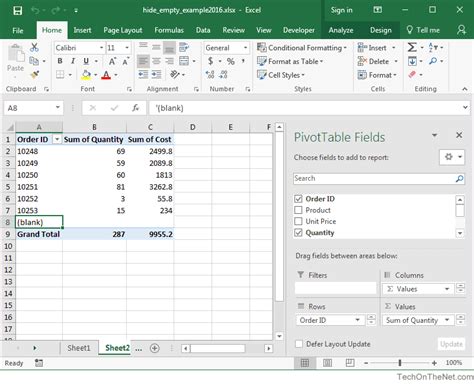Click the Insert Function fx icon

pos(135,108)
